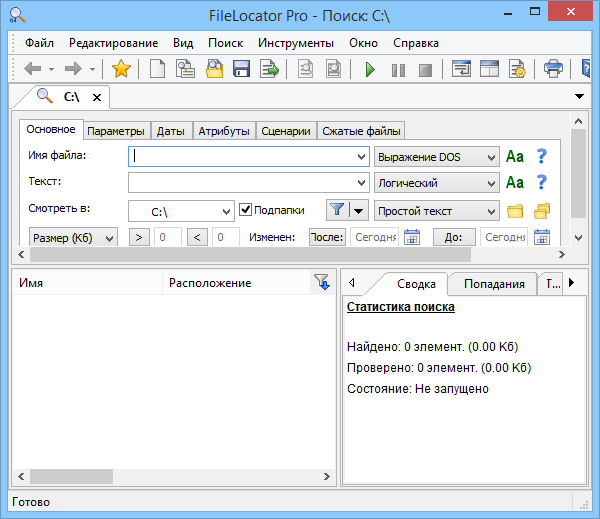Open the Инструменты menu
The width and height of the screenshot is (600, 519).
point(295,43)
